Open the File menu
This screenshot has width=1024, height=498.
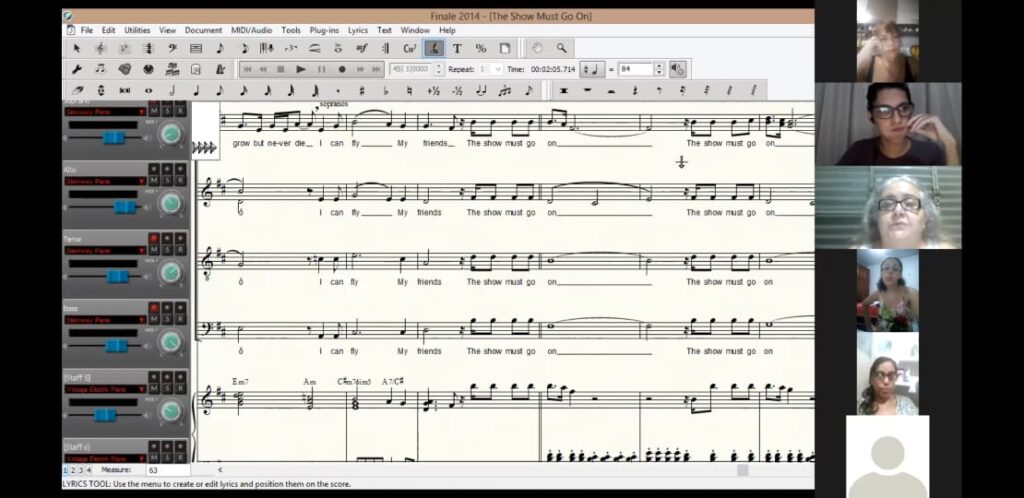click(x=86, y=30)
